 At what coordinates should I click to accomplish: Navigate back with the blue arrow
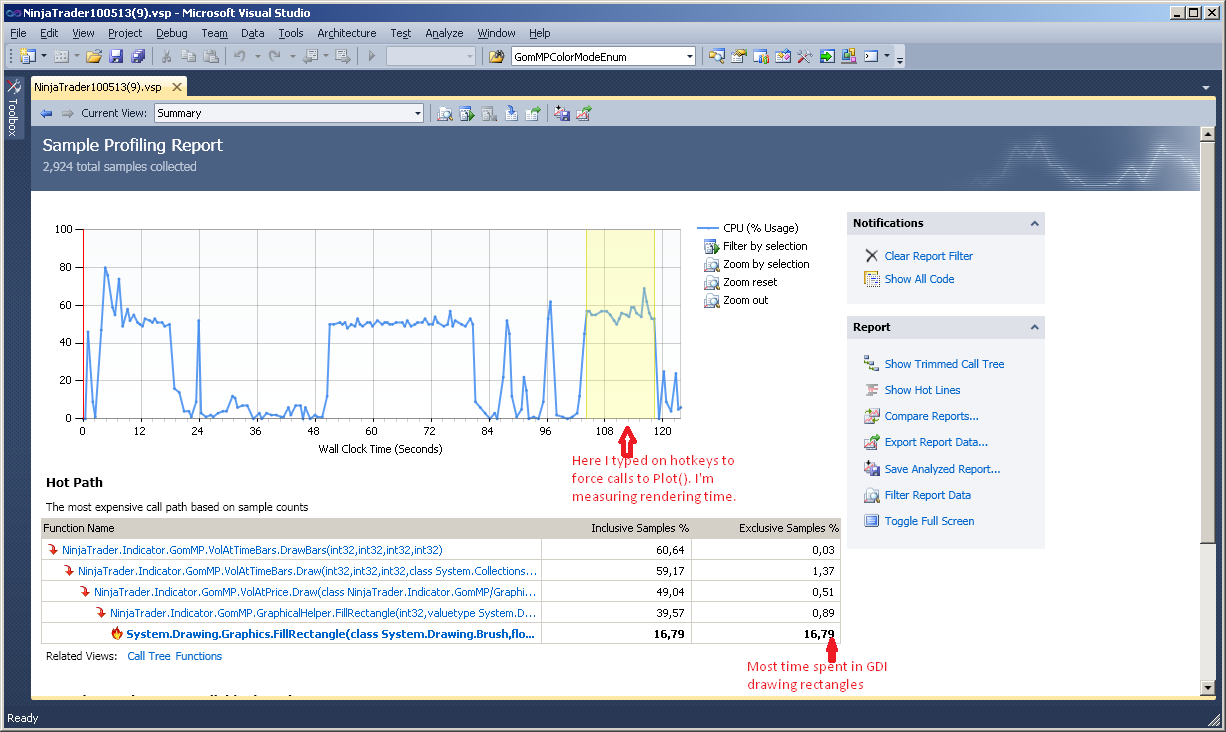[x=46, y=113]
